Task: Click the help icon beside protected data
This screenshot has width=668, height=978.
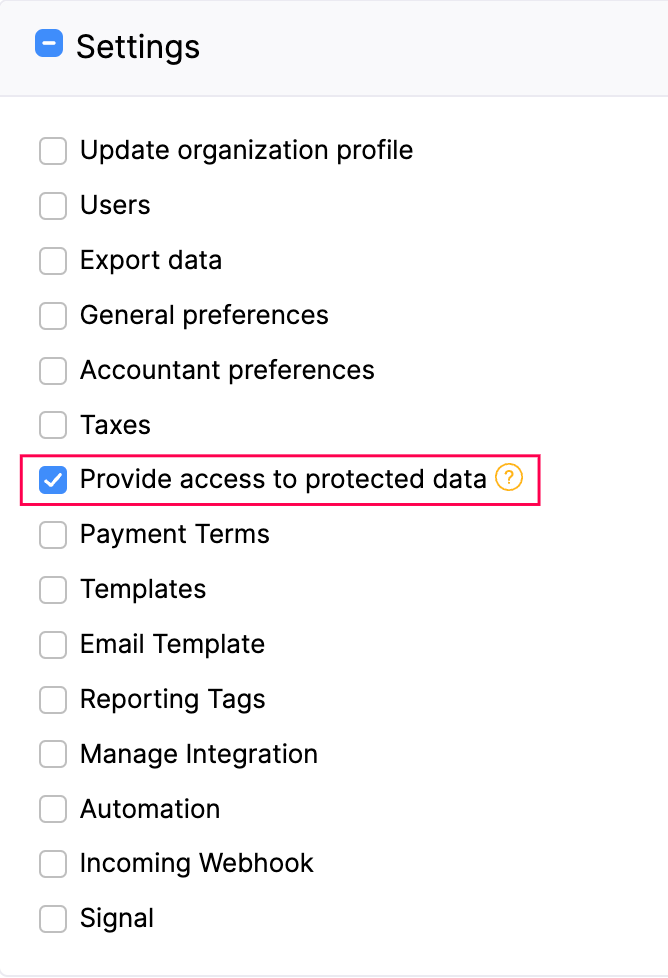Action: tap(509, 479)
